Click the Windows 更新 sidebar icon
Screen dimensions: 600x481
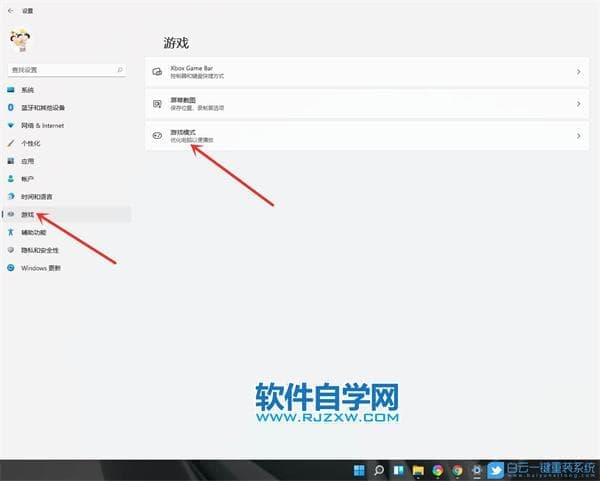pyautogui.click(x=11, y=268)
